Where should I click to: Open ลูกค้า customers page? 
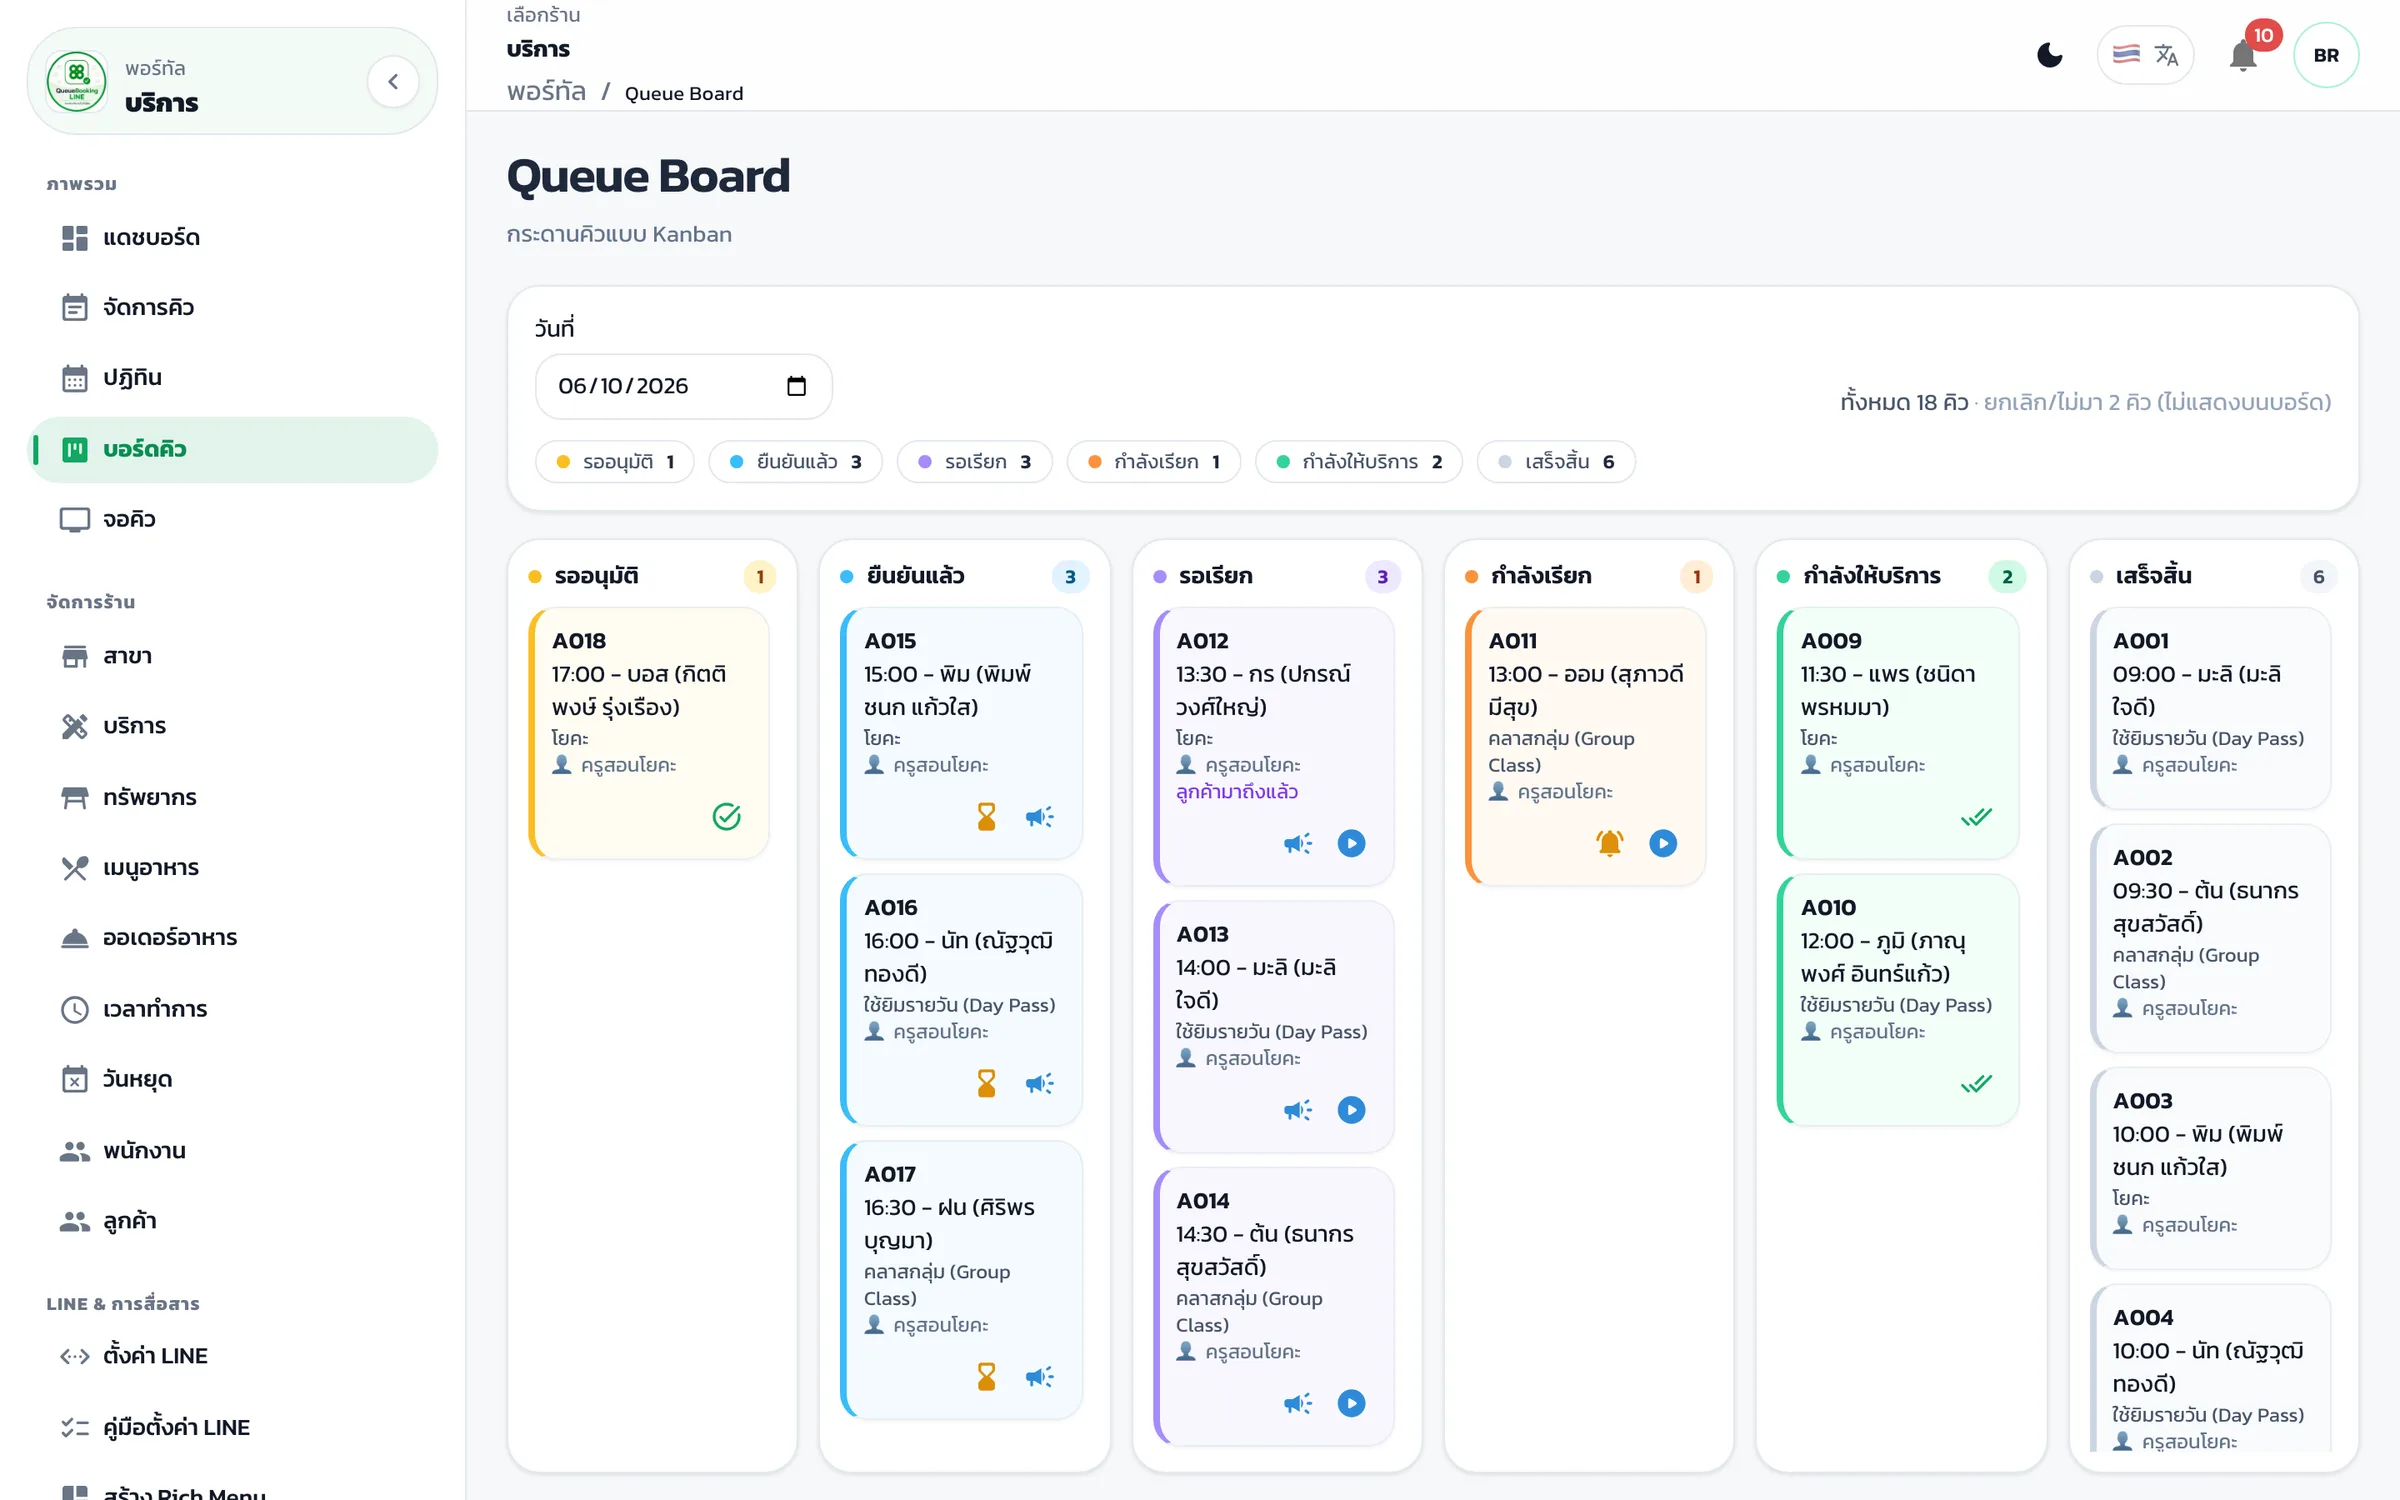click(232, 1221)
